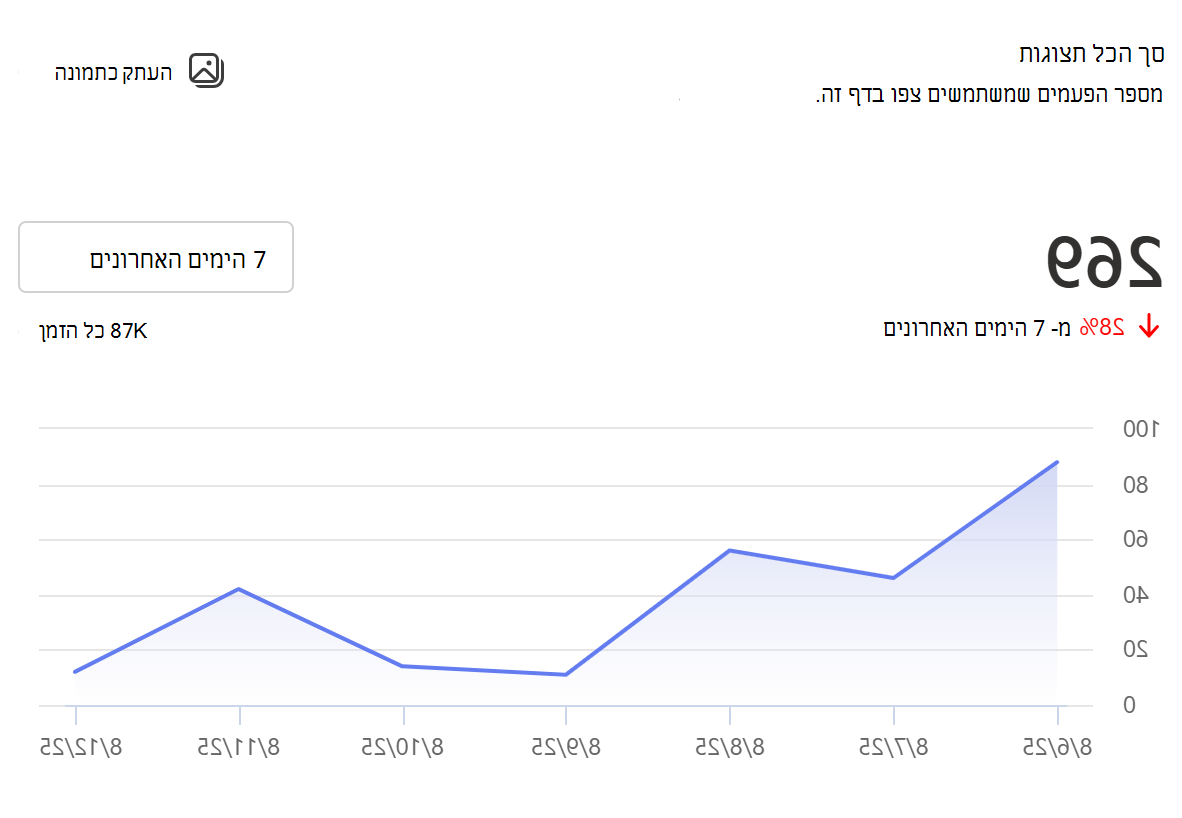The image size is (1182, 818).
Task: Click the chart low point for 8/9/25
Action: click(565, 675)
